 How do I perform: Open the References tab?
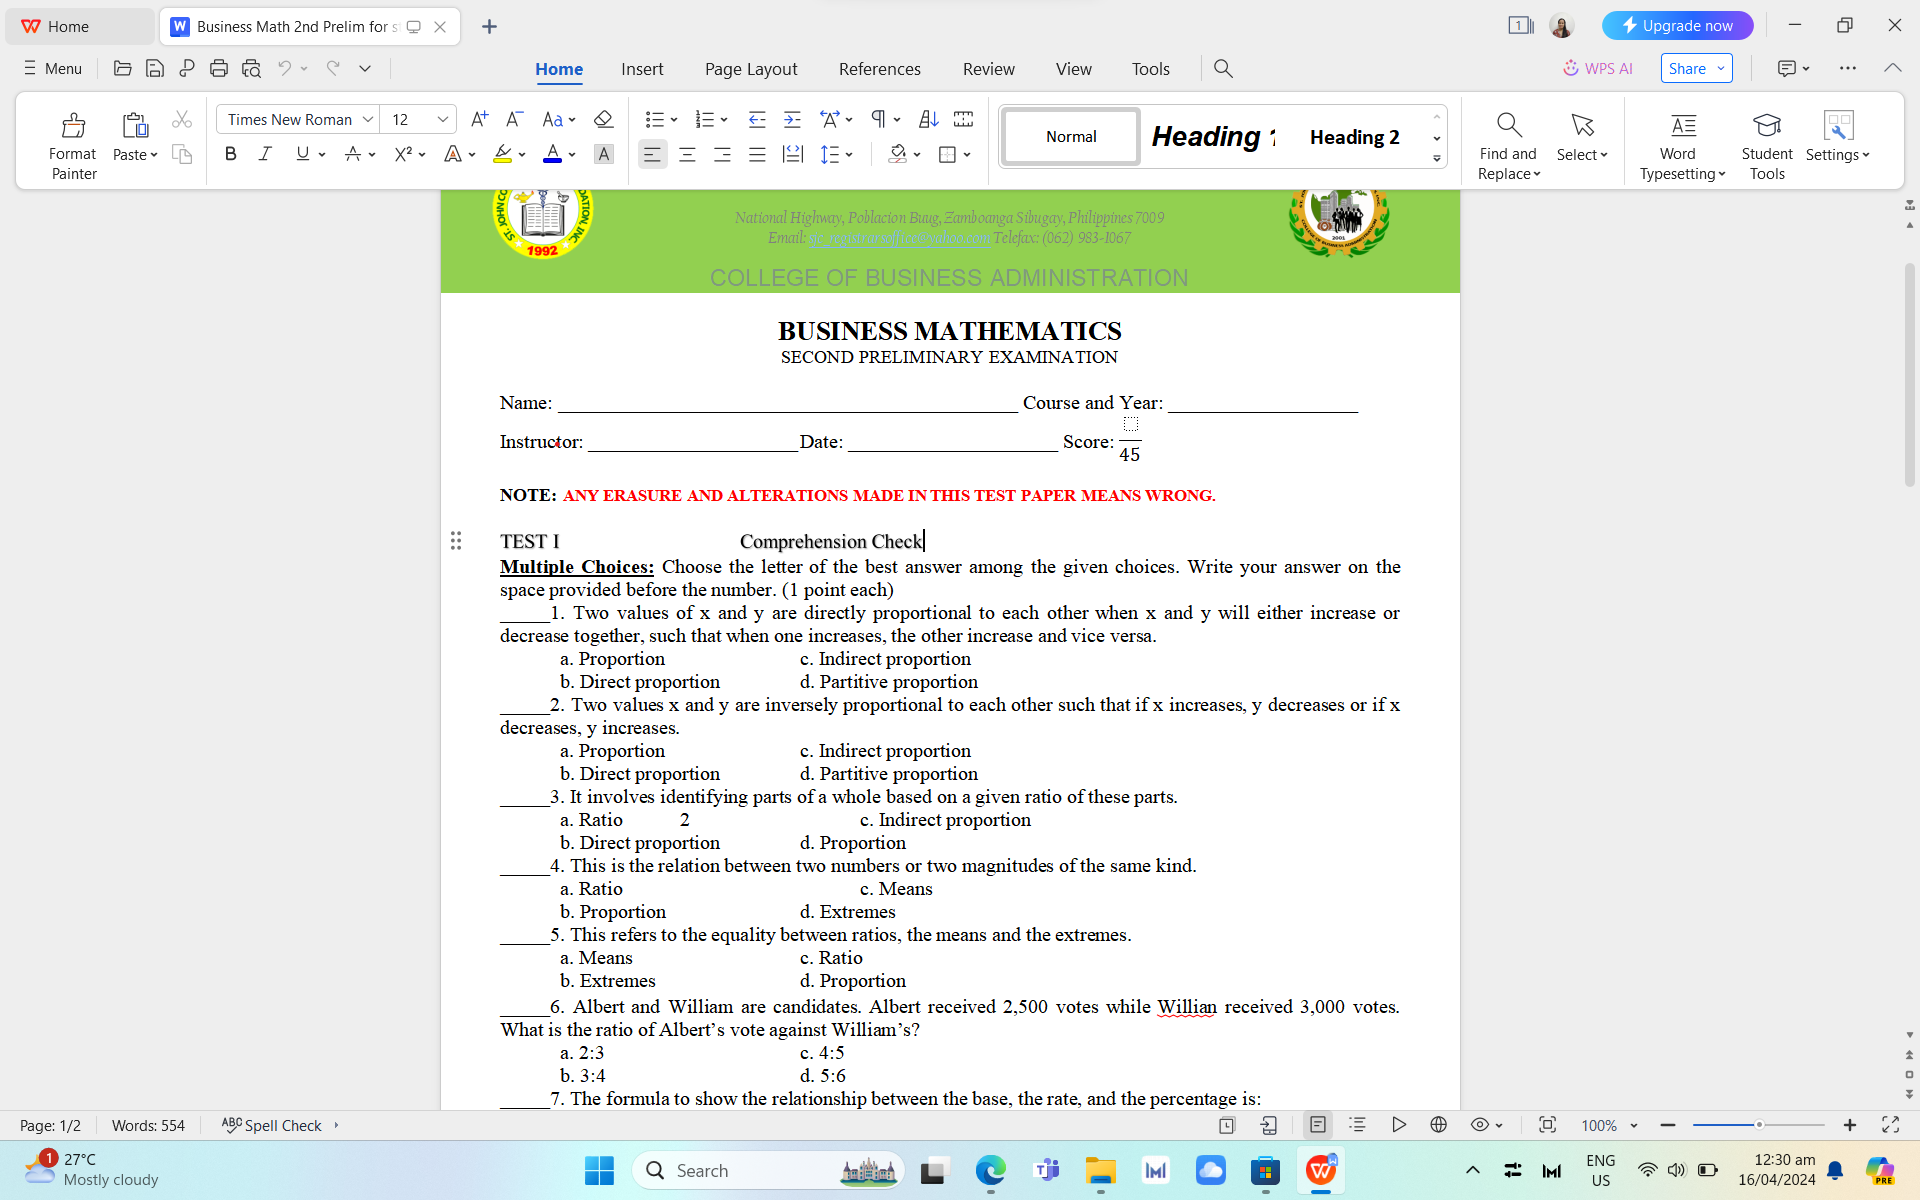pyautogui.click(x=879, y=68)
